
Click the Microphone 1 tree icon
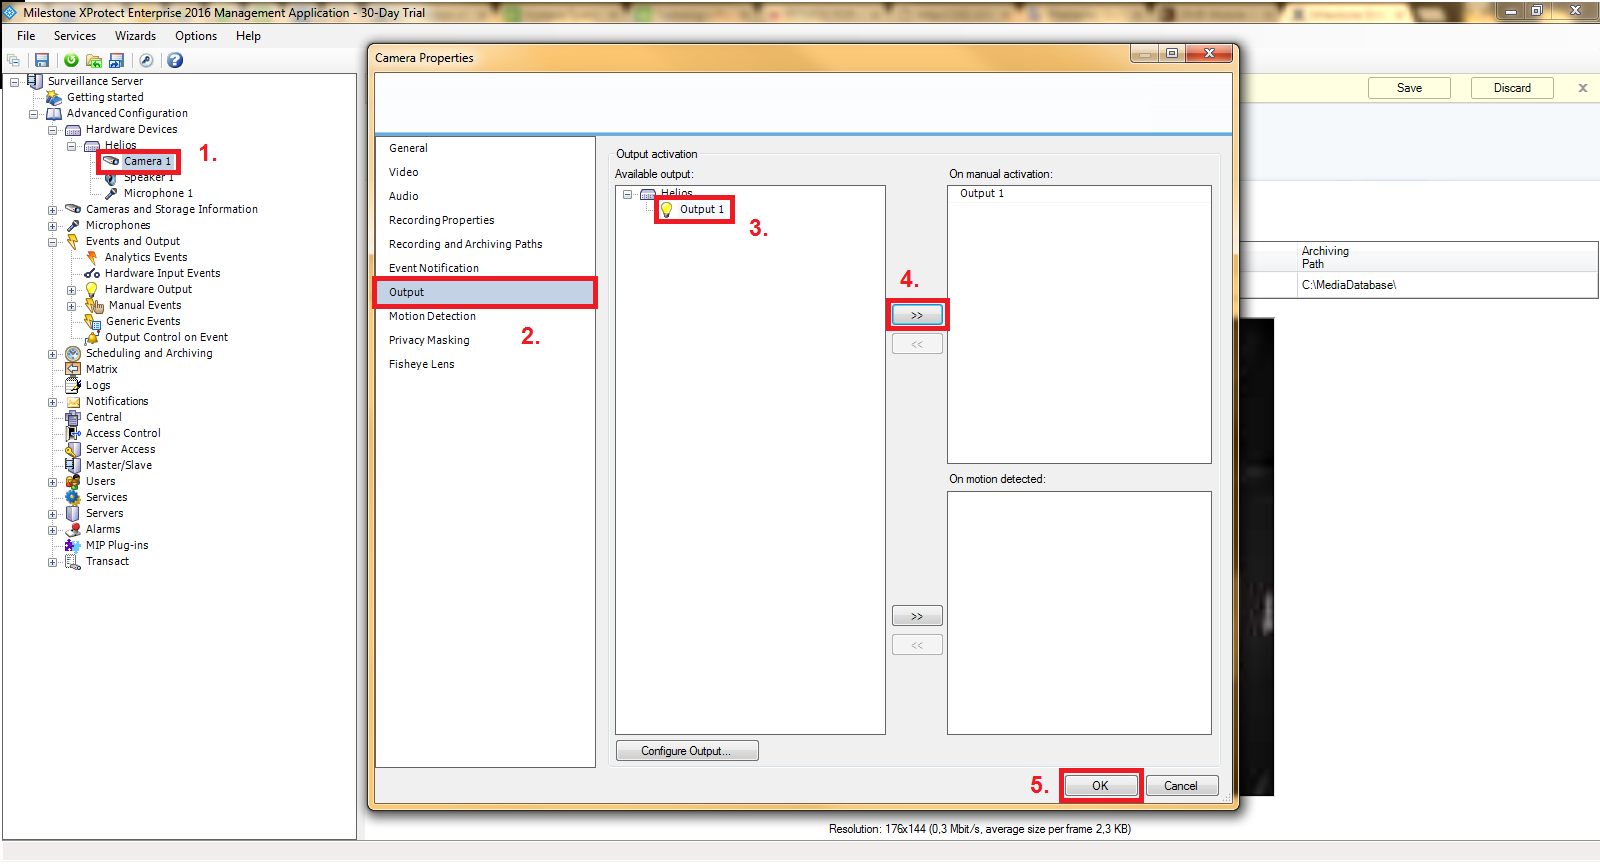[111, 193]
